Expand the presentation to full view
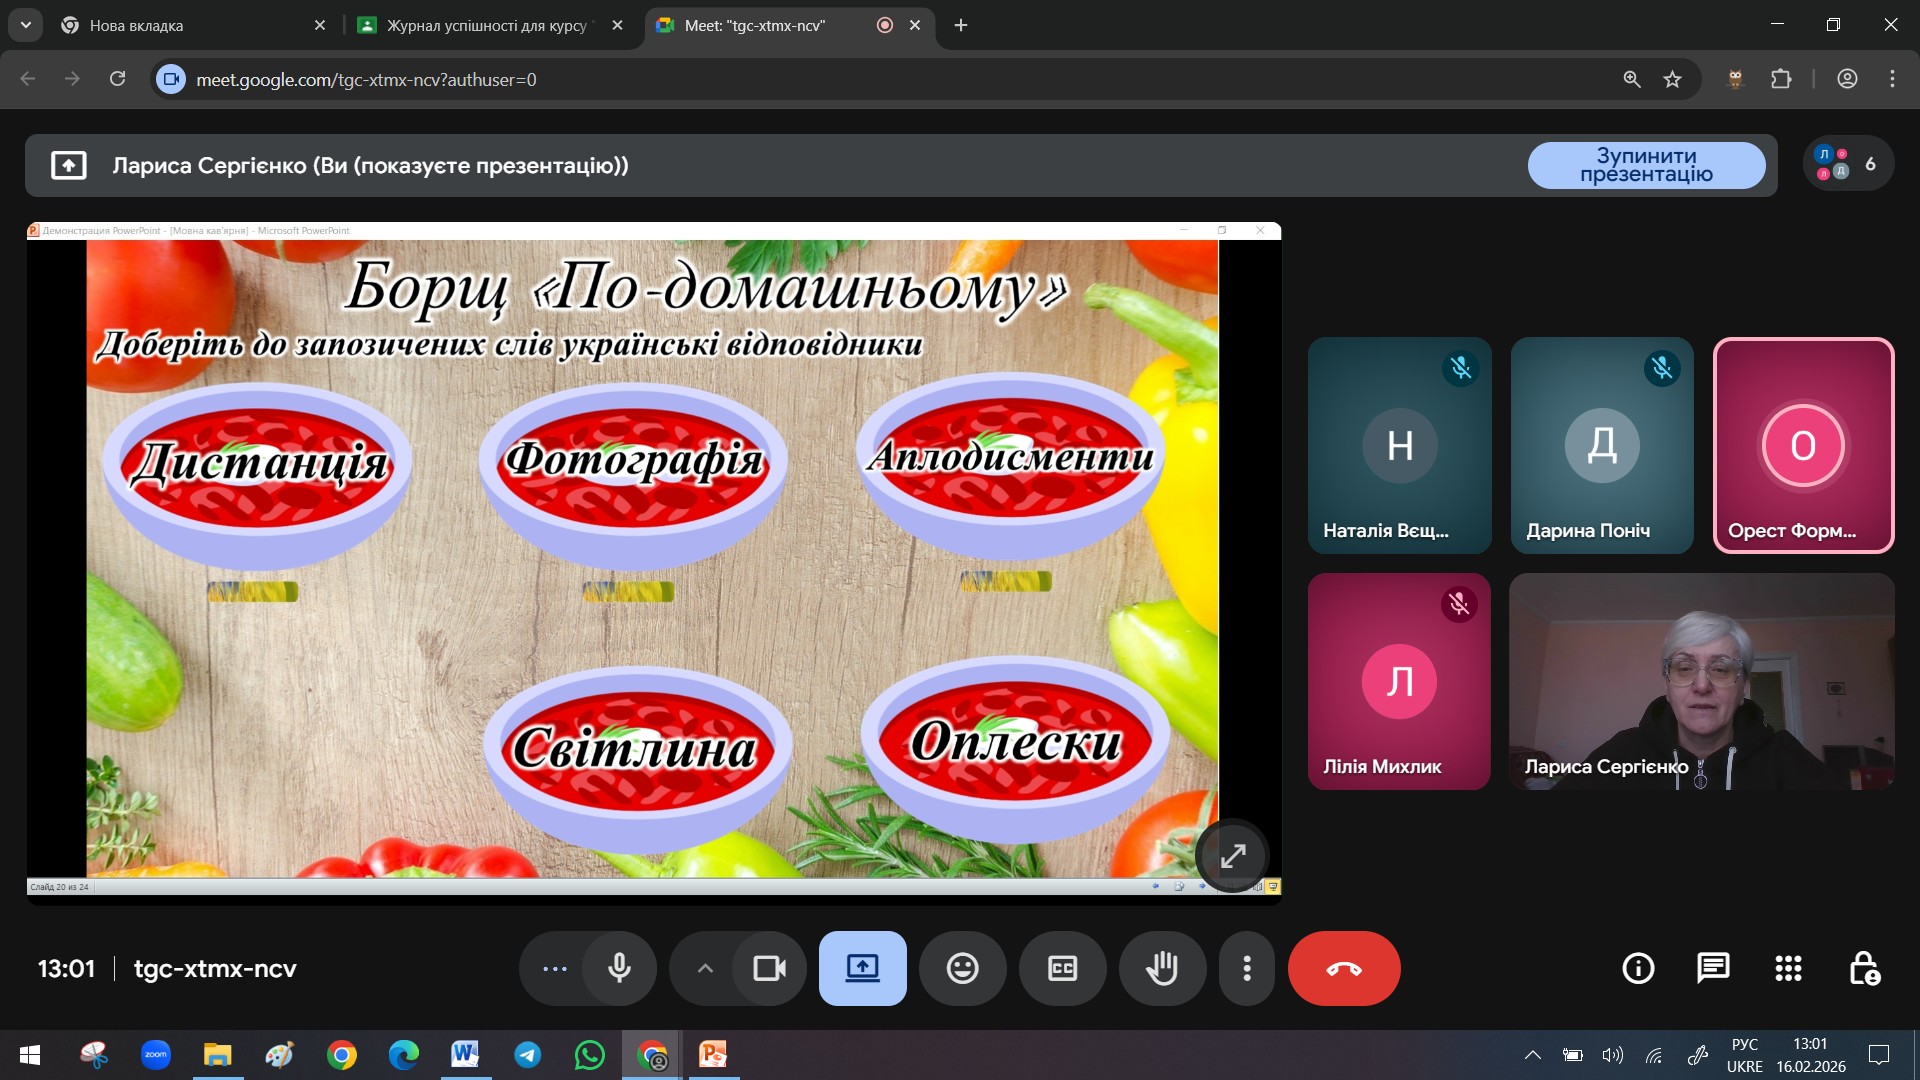The width and height of the screenshot is (1920, 1080). click(x=1233, y=855)
